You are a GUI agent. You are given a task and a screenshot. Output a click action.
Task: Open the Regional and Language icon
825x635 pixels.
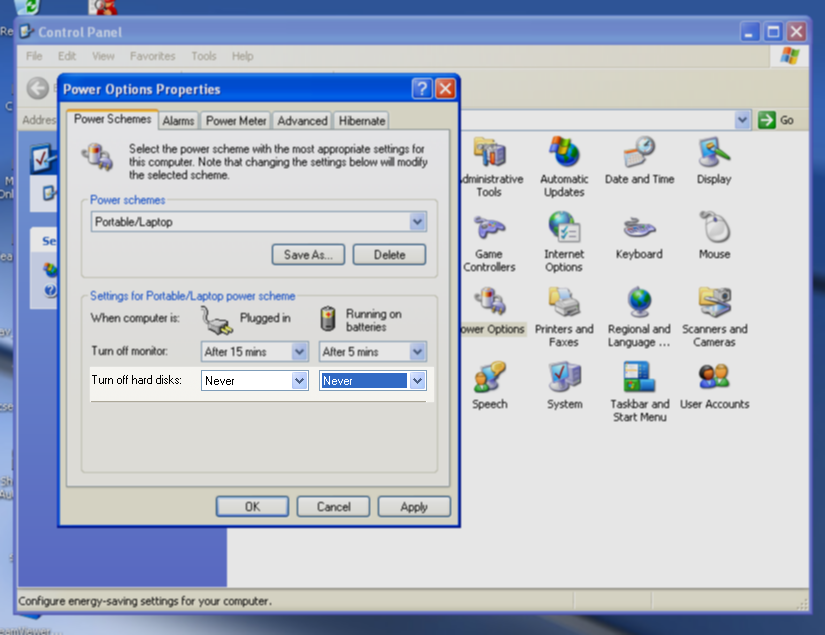(x=639, y=317)
